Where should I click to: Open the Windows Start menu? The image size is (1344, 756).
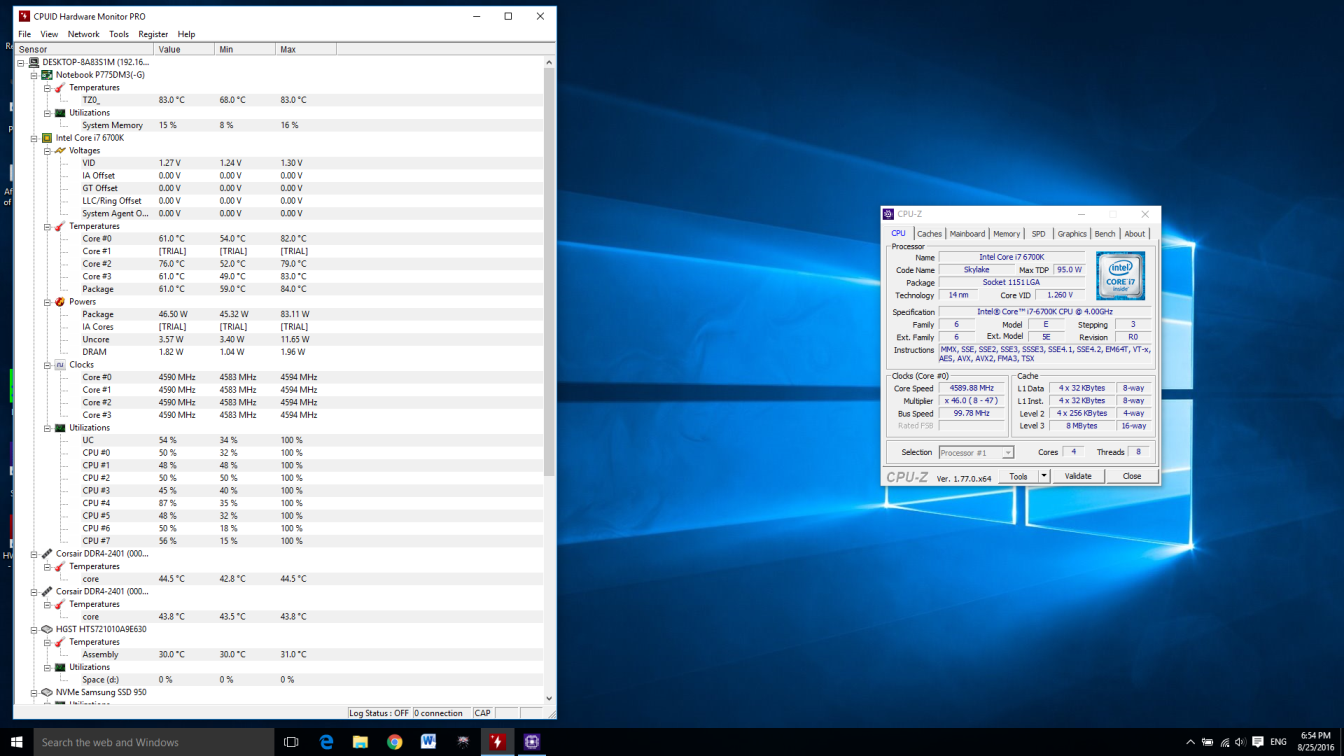[16, 742]
